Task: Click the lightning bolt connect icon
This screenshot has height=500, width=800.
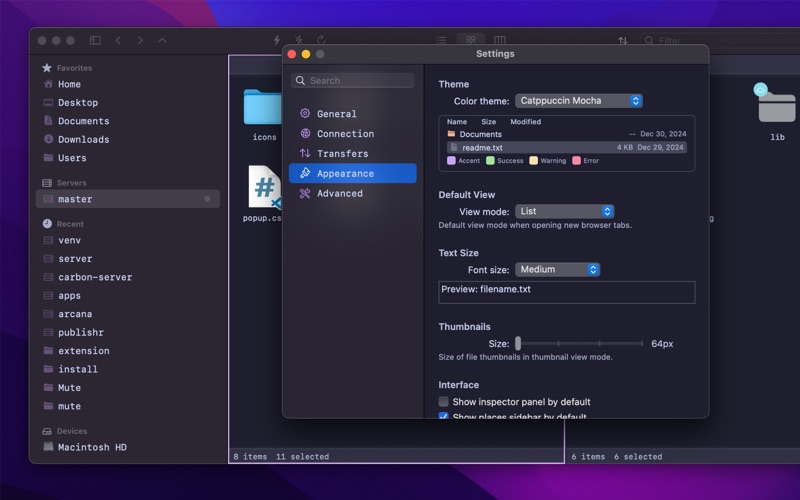Action: [x=277, y=40]
